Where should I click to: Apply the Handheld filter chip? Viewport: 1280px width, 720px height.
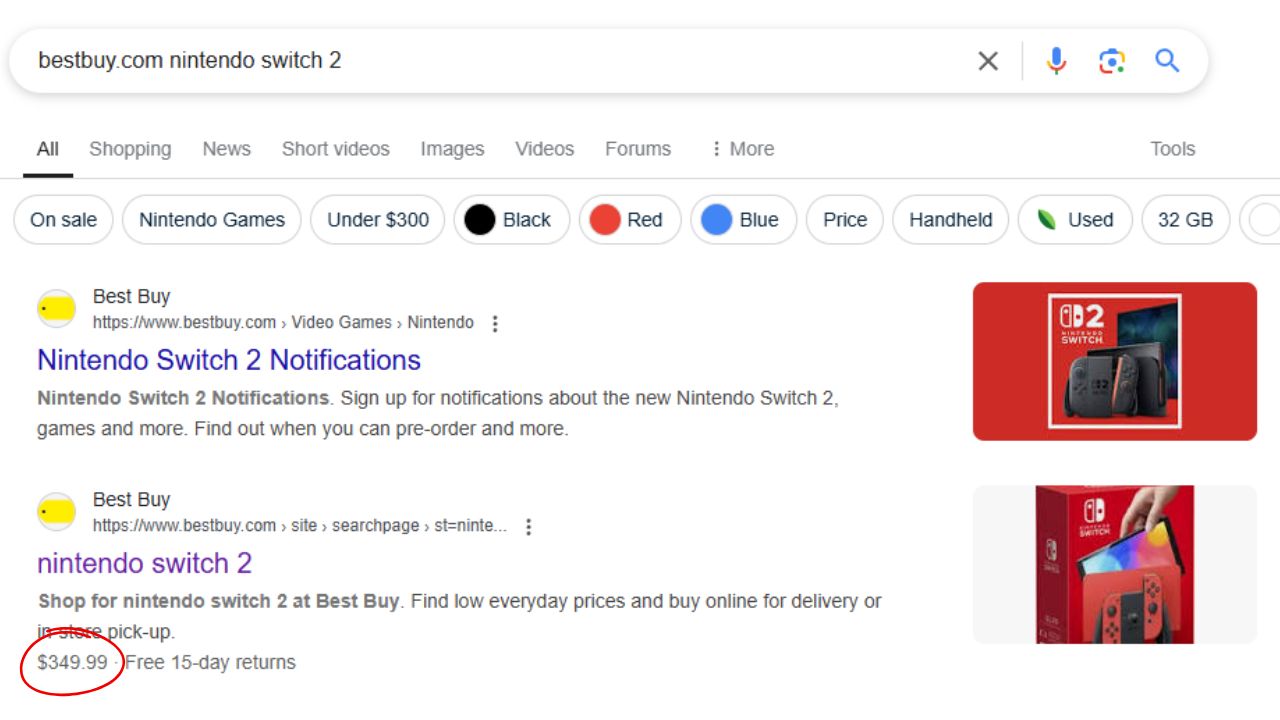(951, 220)
